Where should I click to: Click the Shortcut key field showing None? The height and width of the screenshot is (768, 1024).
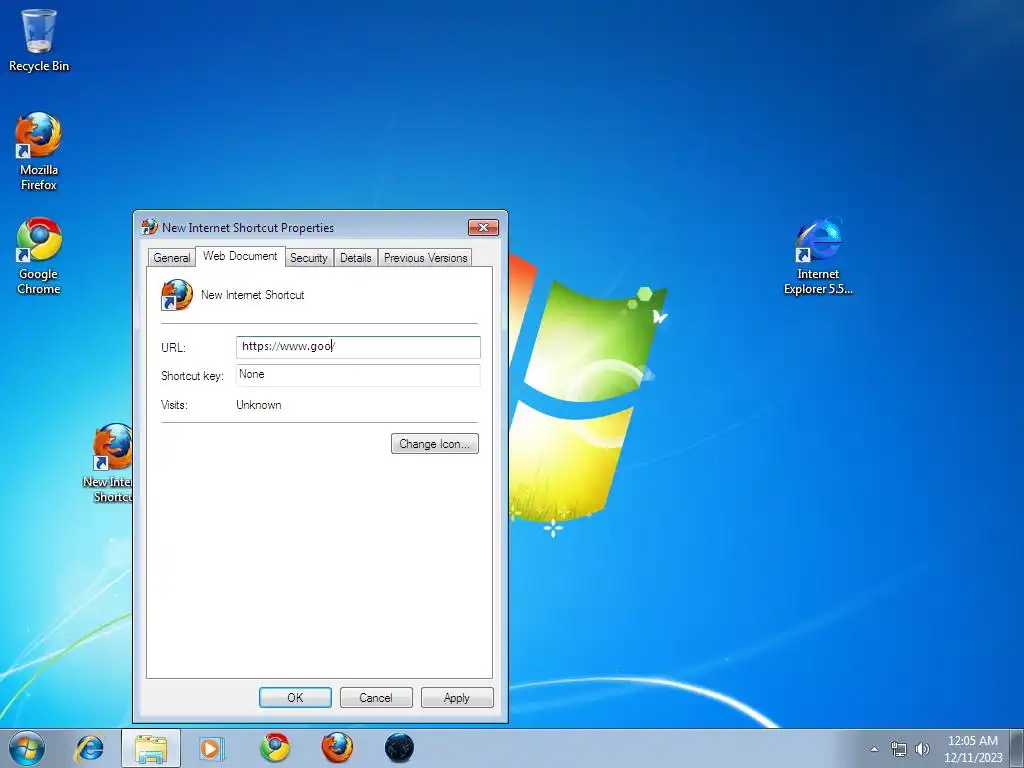tap(358, 375)
